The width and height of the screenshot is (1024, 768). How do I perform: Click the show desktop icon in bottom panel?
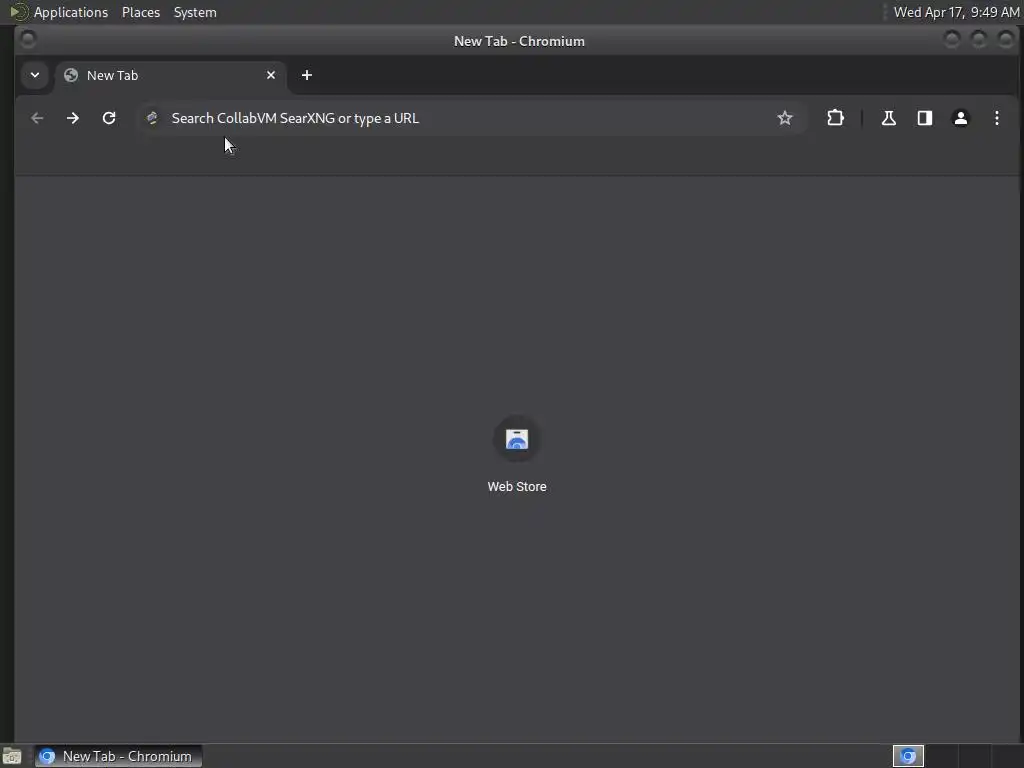12,756
